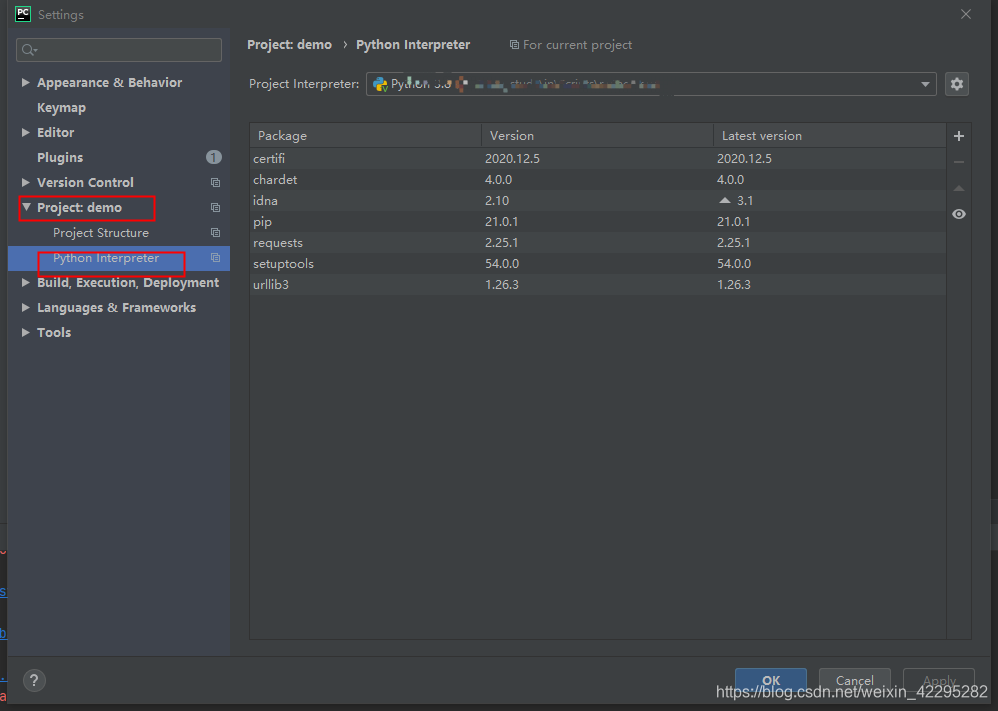The height and width of the screenshot is (711, 998).
Task: Click the install package plus icon
Action: tap(959, 136)
